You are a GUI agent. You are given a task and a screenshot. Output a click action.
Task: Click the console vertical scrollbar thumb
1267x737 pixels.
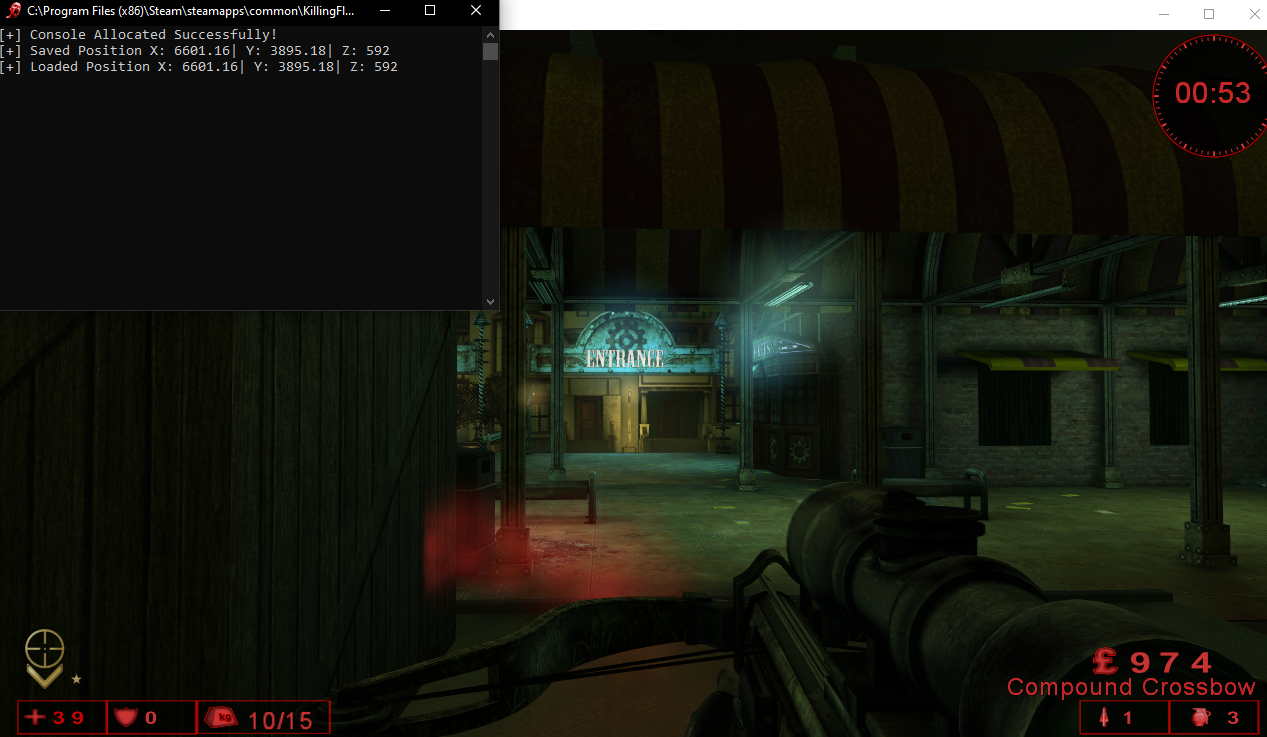click(x=490, y=52)
